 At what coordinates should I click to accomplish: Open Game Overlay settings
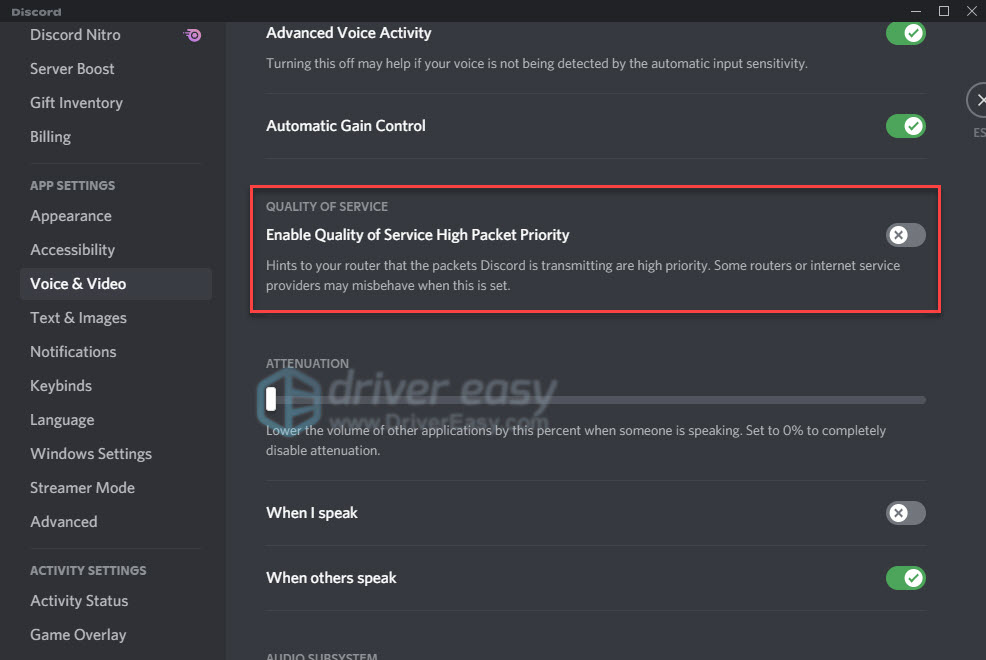pyautogui.click(x=78, y=634)
